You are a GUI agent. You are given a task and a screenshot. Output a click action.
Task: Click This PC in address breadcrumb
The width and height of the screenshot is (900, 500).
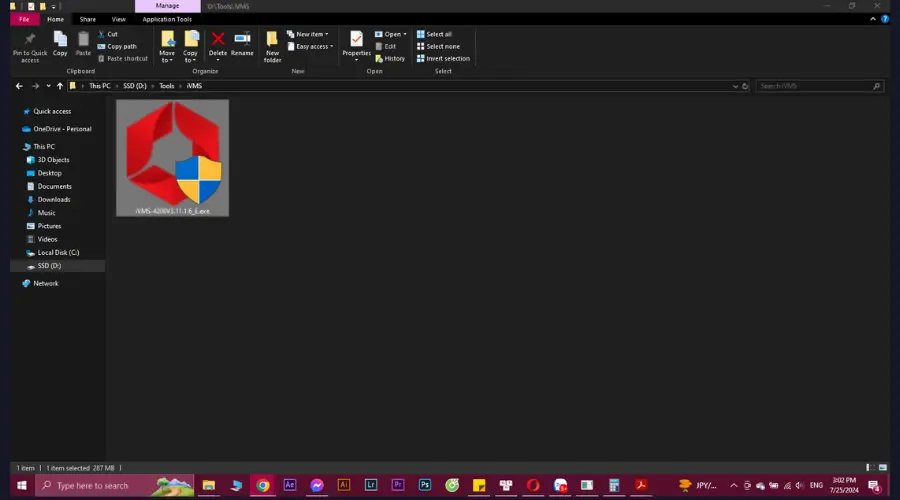pos(100,86)
